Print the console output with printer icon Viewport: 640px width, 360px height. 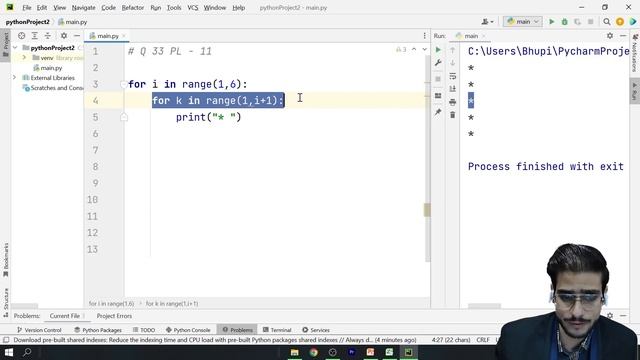pos(453,102)
